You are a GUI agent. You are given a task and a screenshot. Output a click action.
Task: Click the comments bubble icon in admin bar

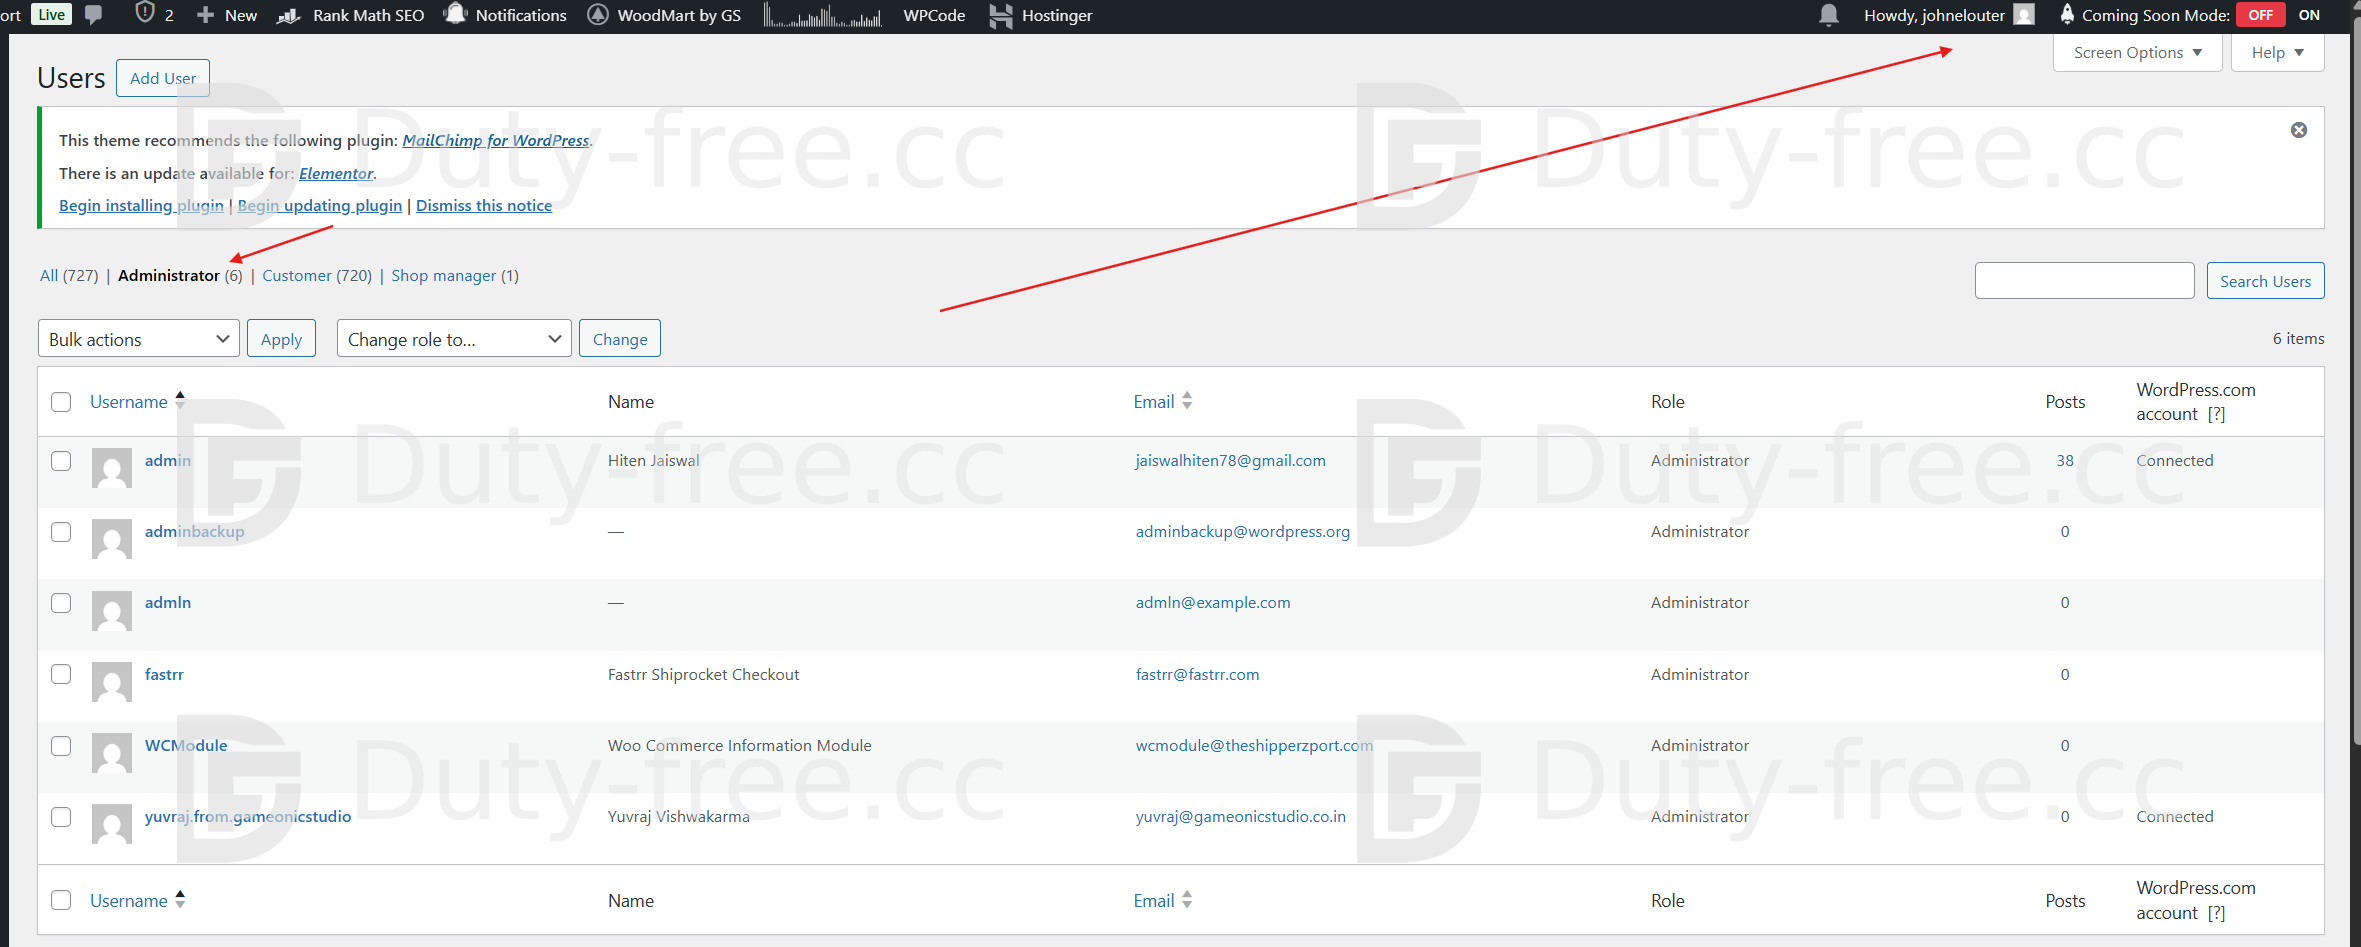94,15
